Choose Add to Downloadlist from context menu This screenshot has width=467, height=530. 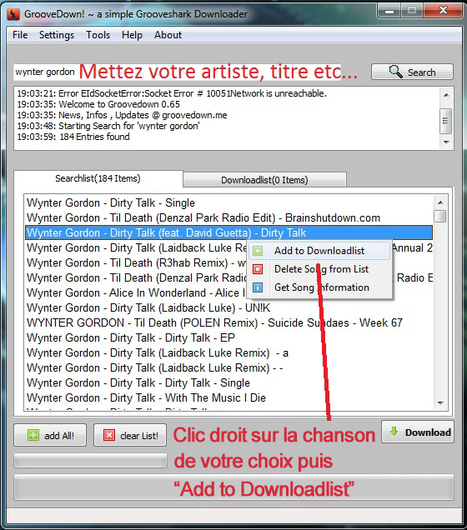pyautogui.click(x=319, y=251)
